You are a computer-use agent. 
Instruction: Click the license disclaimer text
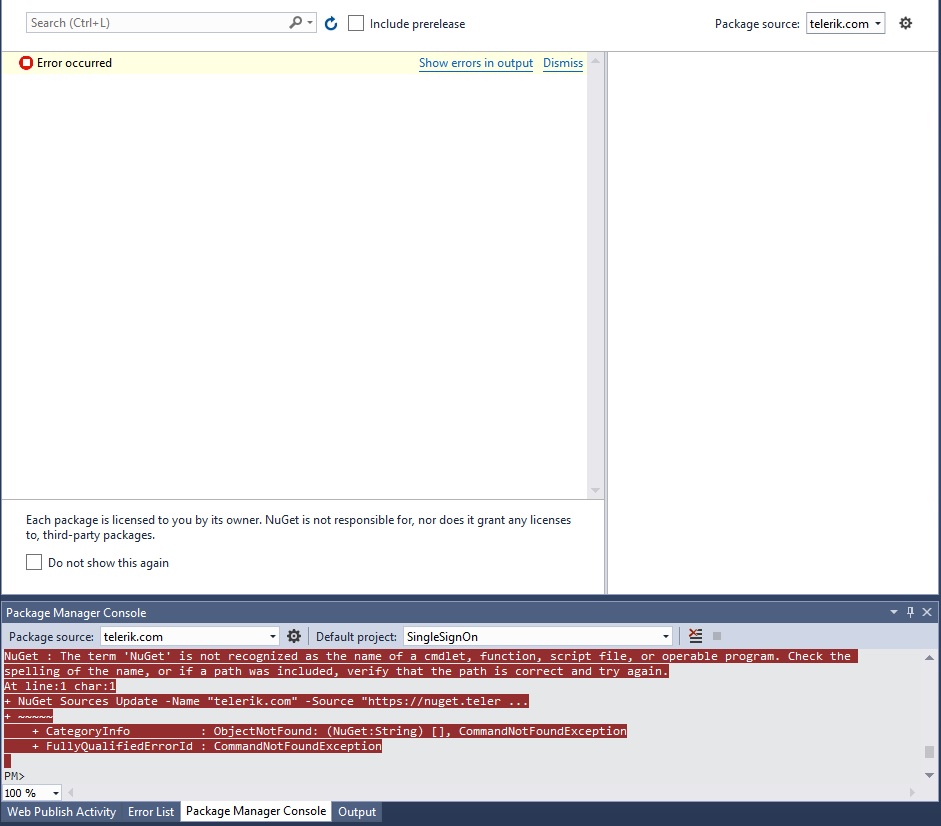298,527
